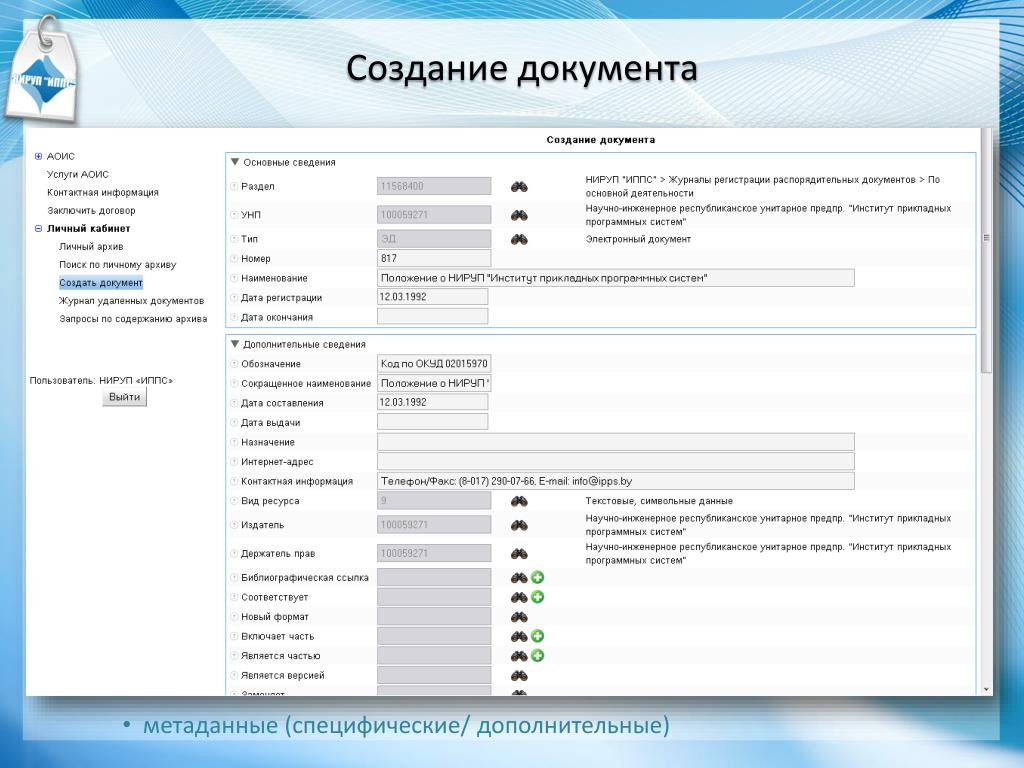Open Заключить договор menu item

(91, 210)
